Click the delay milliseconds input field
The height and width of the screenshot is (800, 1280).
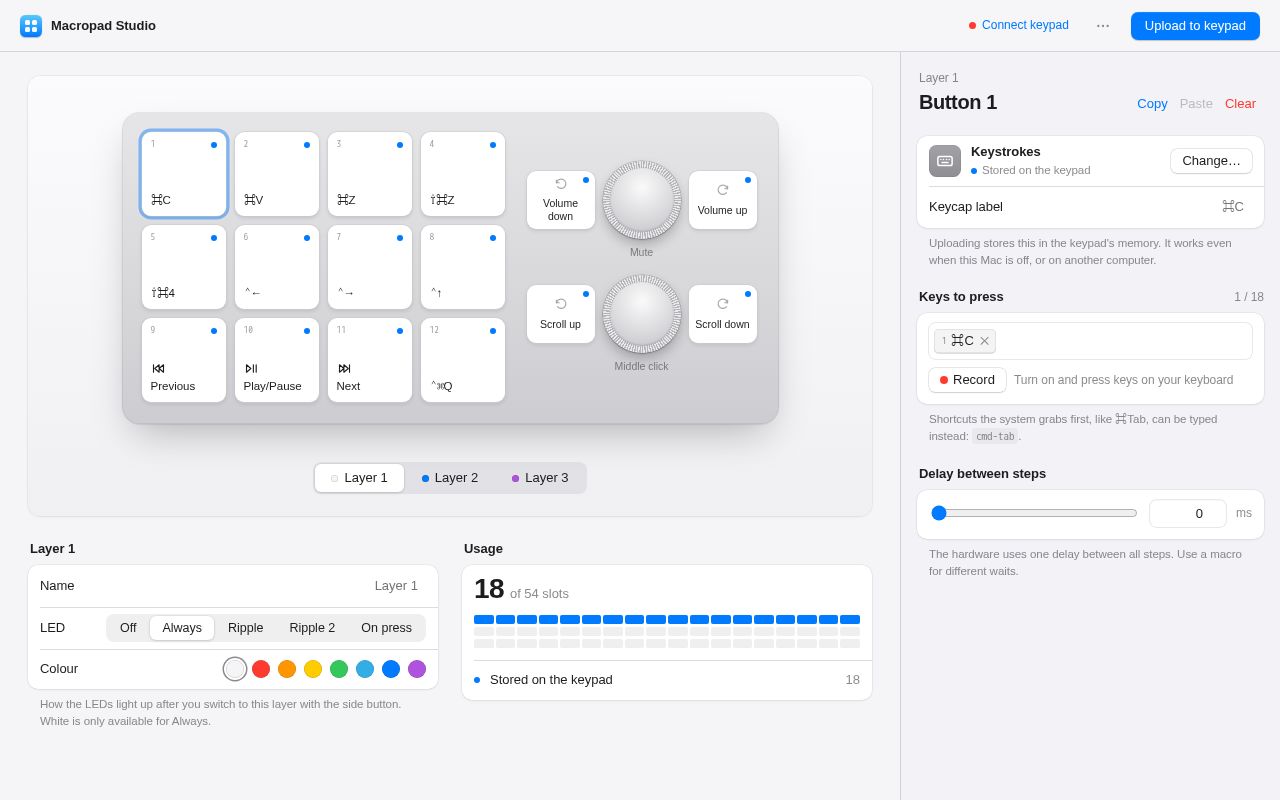click(1188, 513)
